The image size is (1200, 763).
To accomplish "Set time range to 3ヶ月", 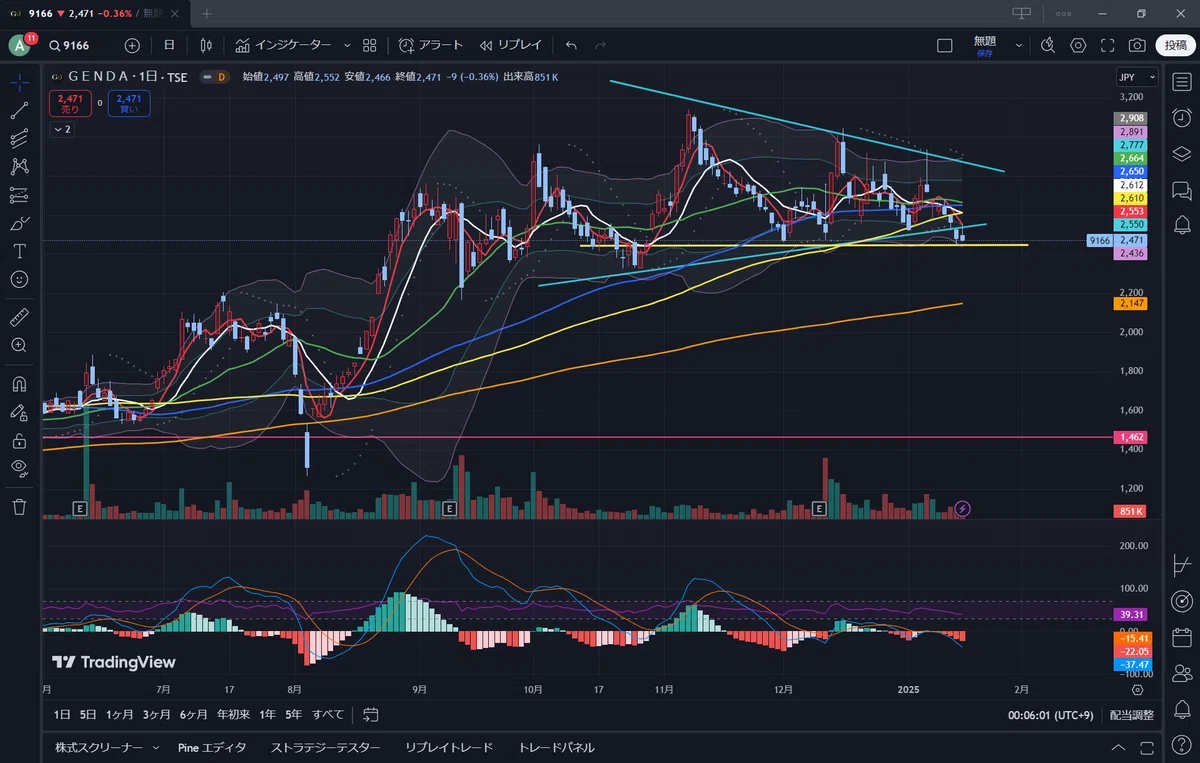I will [156, 715].
